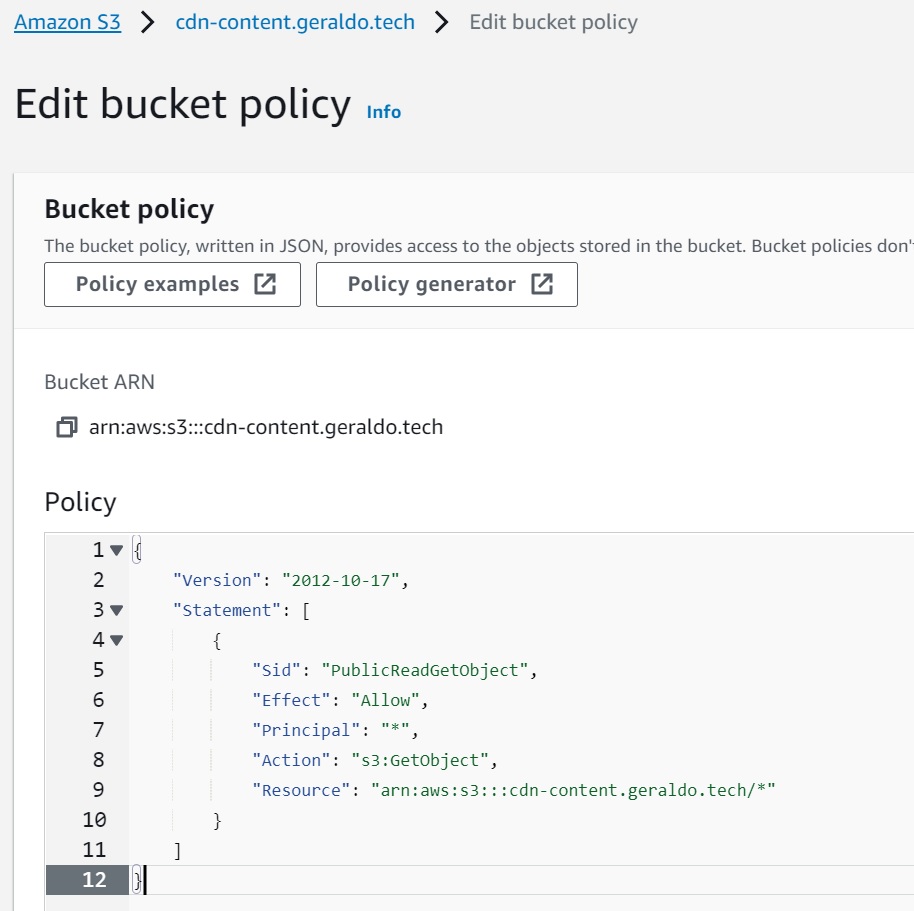This screenshot has height=911, width=914.
Task: Click the external link icon on Policy generator
Action: 541,284
